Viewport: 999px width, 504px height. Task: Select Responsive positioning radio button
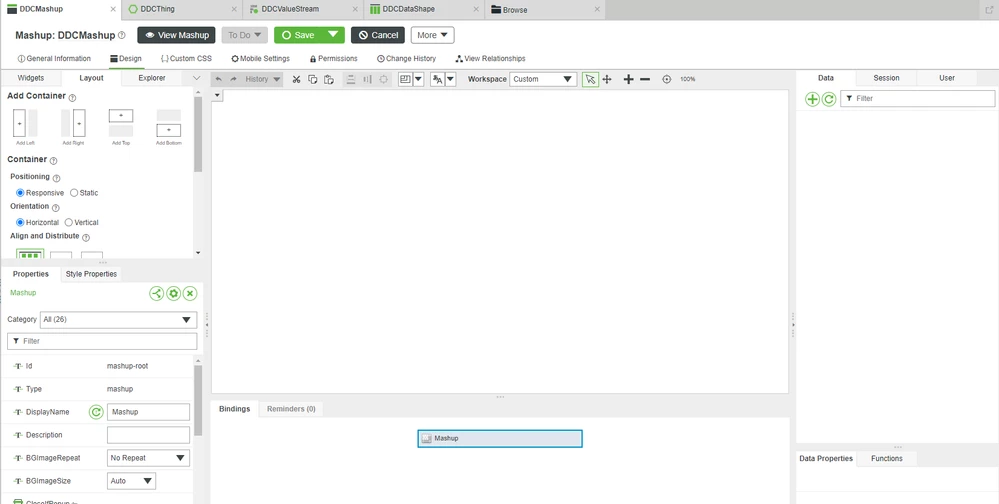pos(20,192)
